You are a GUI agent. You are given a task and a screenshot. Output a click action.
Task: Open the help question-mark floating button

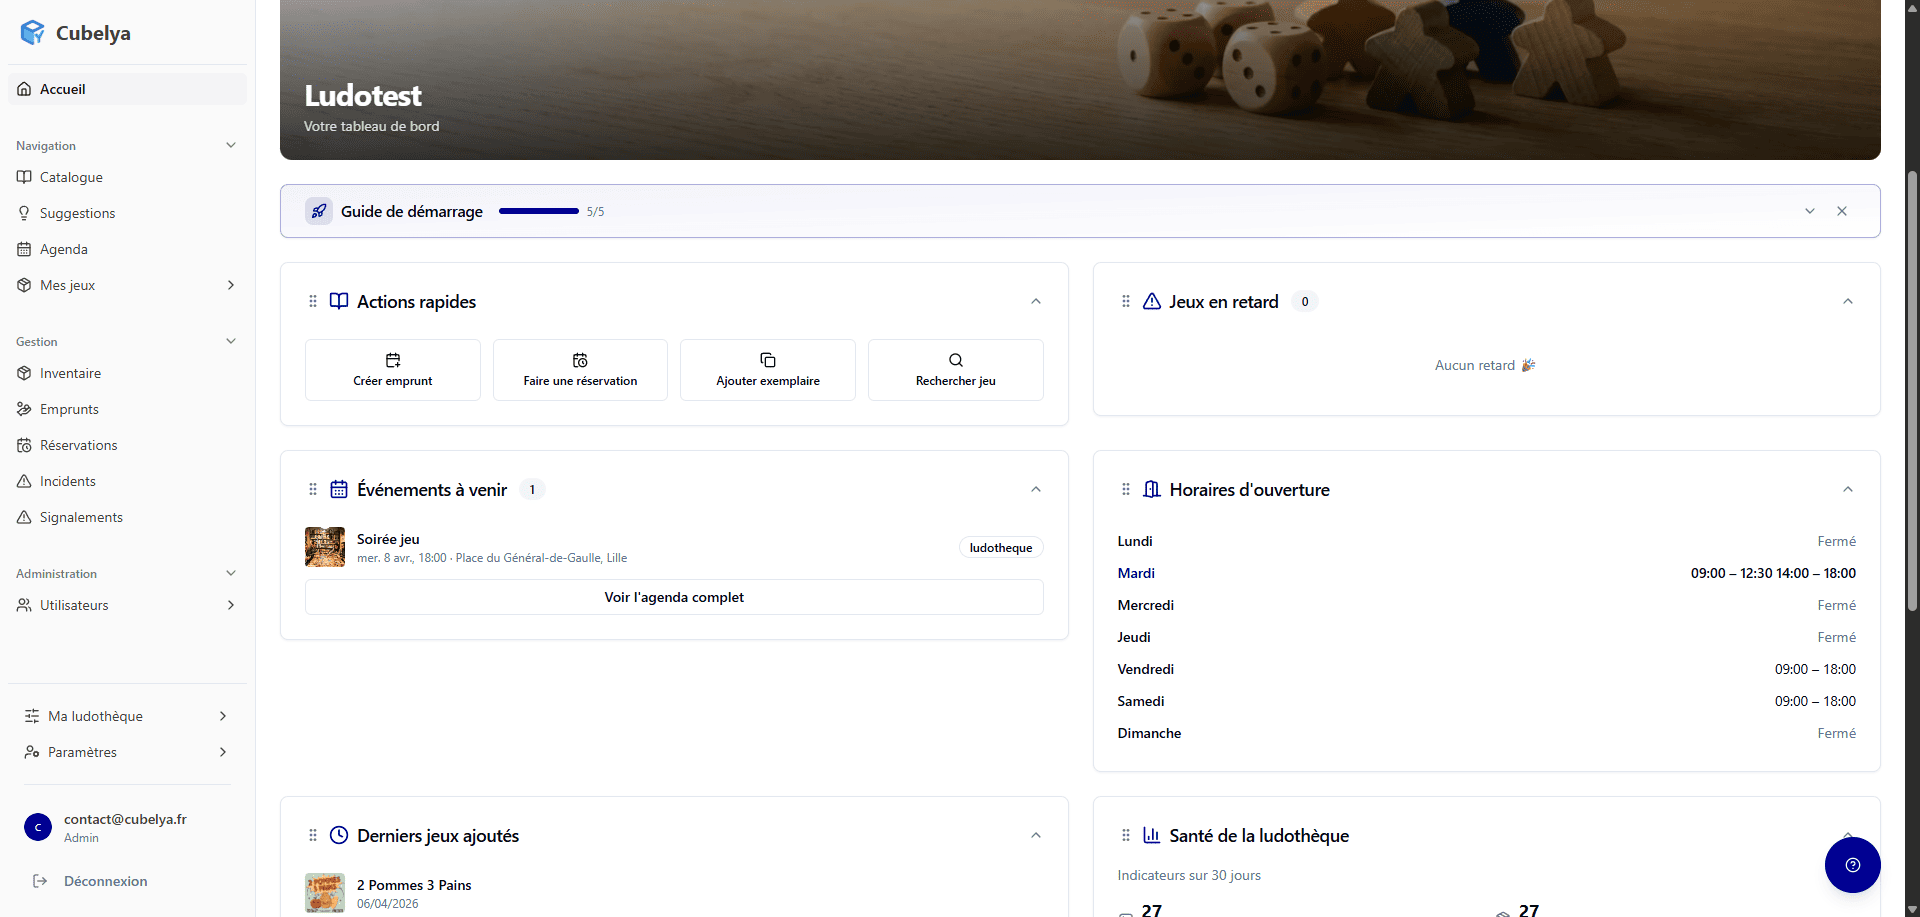(x=1853, y=865)
